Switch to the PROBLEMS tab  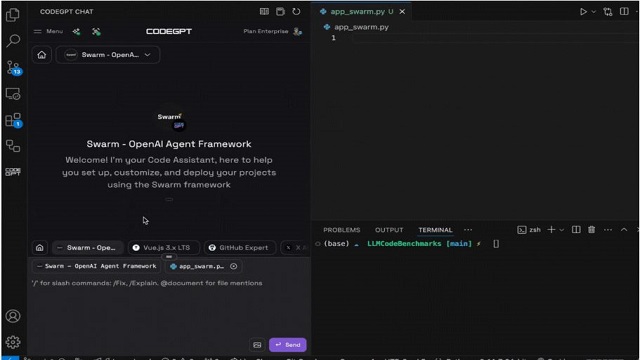click(342, 230)
